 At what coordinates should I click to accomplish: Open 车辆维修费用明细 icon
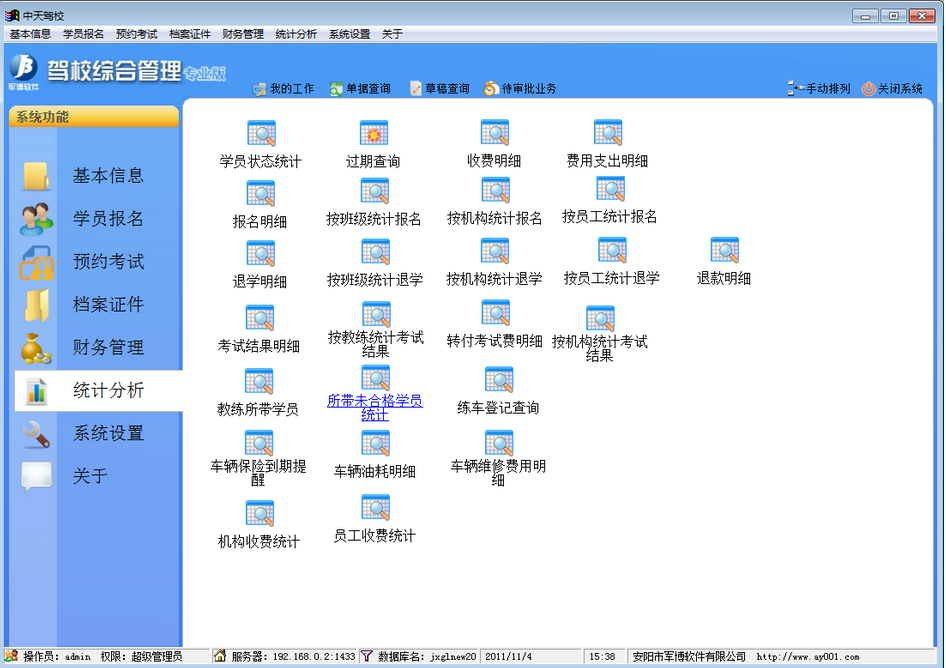[x=499, y=443]
